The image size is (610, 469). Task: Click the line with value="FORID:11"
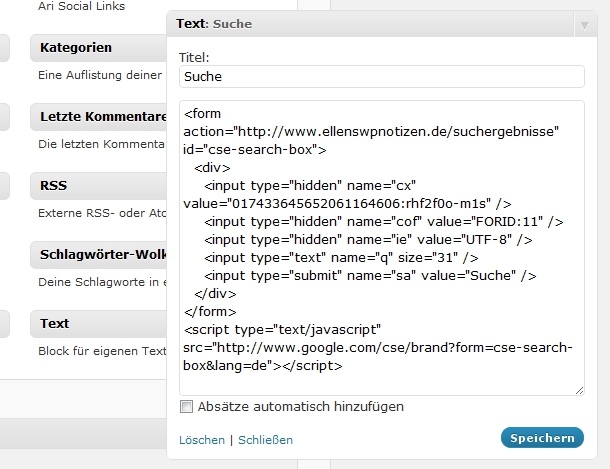[x=384, y=222]
